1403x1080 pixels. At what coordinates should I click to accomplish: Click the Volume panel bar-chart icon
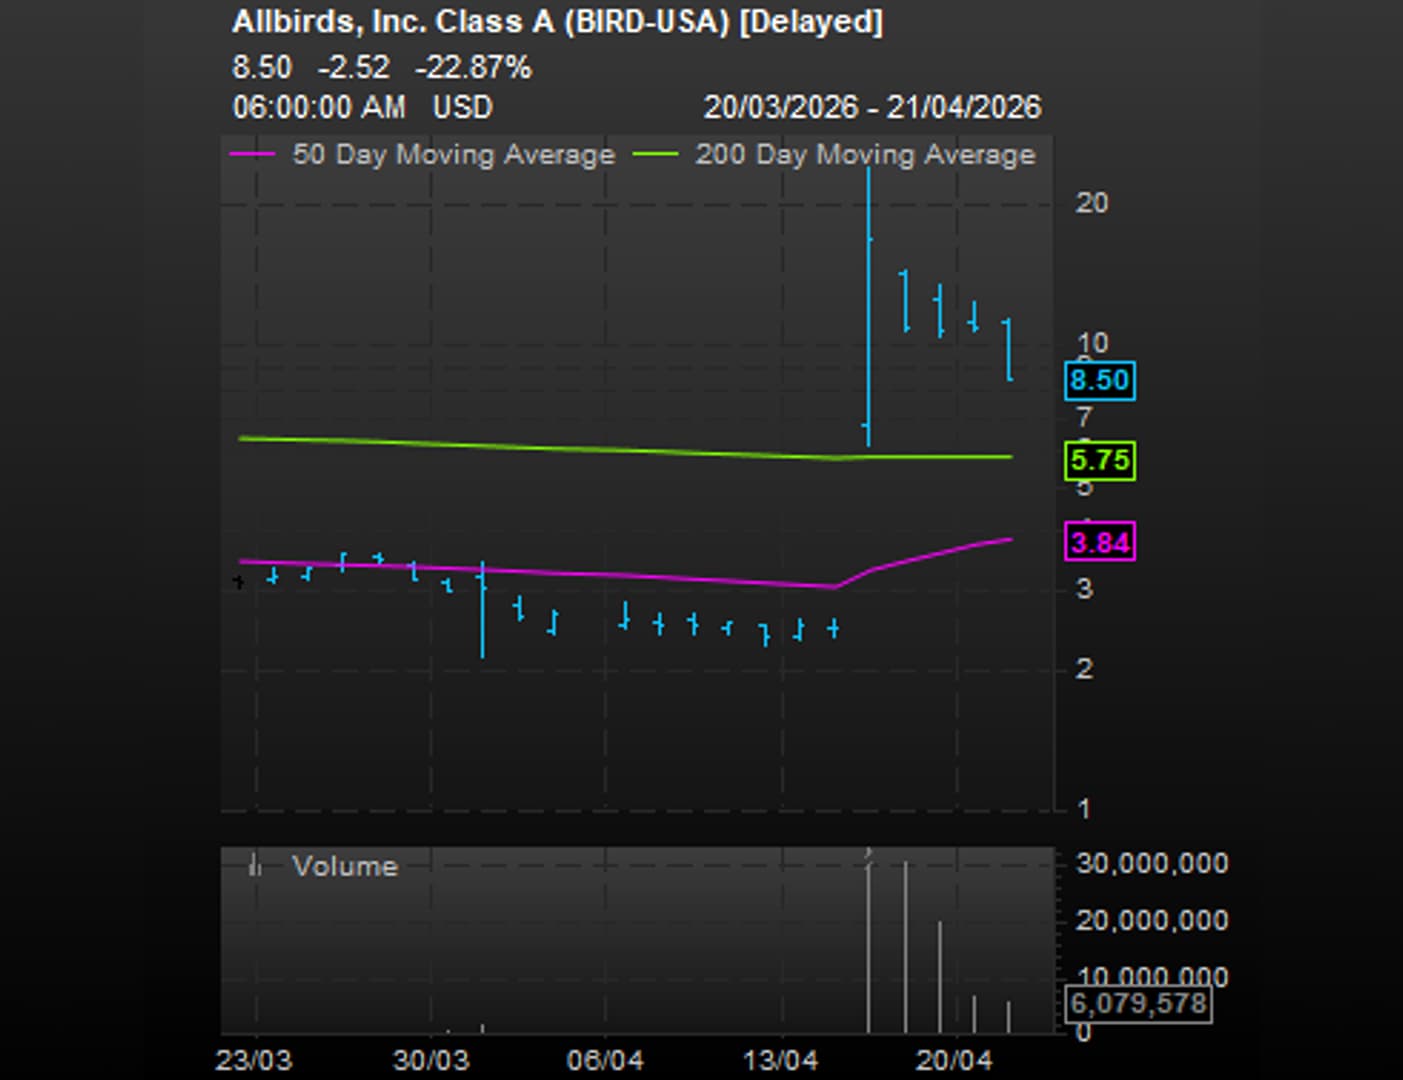tap(254, 865)
